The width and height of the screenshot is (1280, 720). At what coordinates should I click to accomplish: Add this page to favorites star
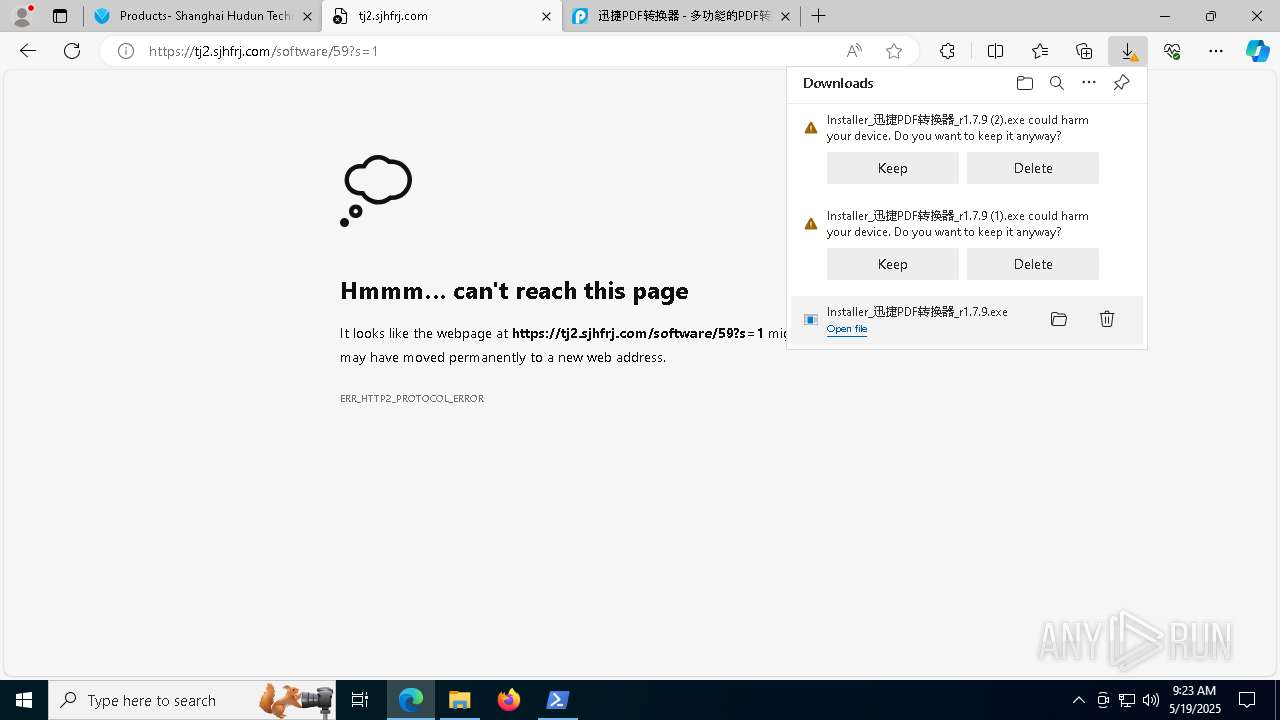tap(894, 51)
